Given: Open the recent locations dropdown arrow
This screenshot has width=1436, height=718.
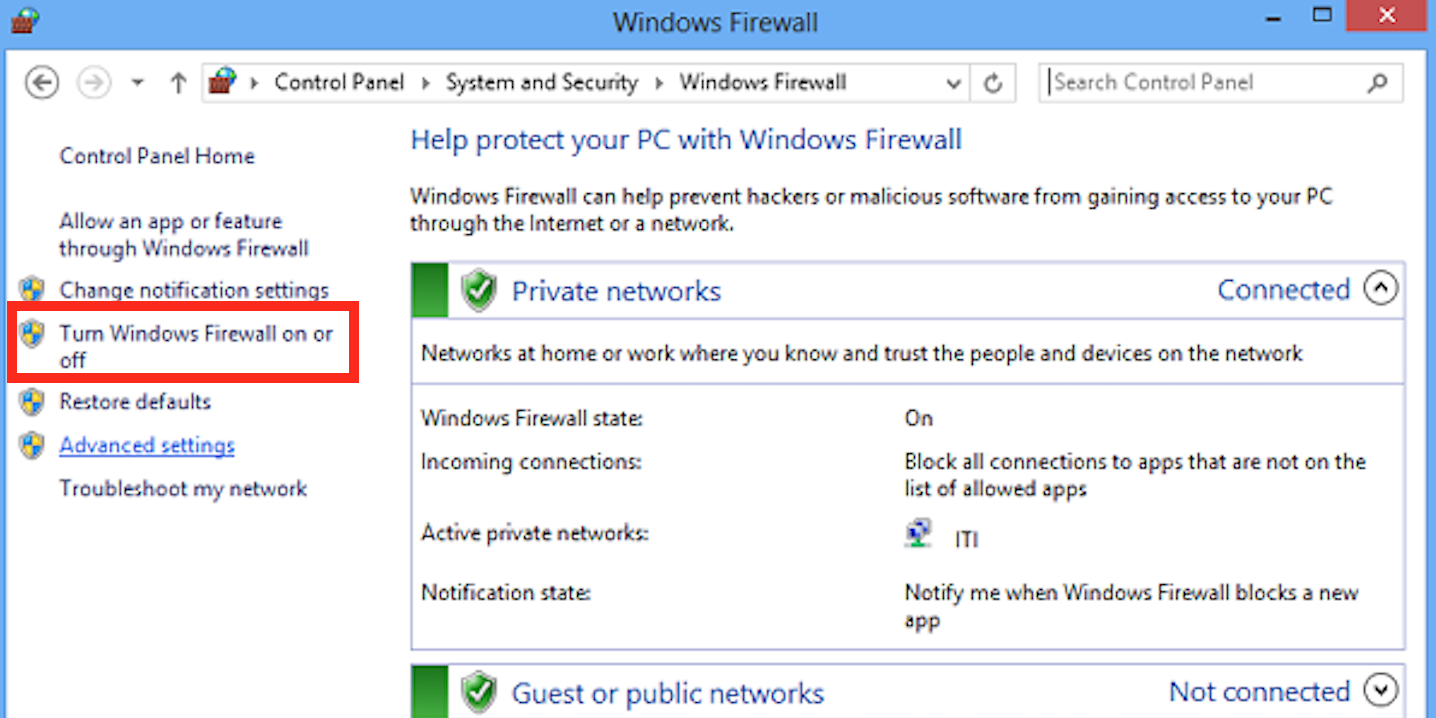Looking at the screenshot, I should coord(138,83).
